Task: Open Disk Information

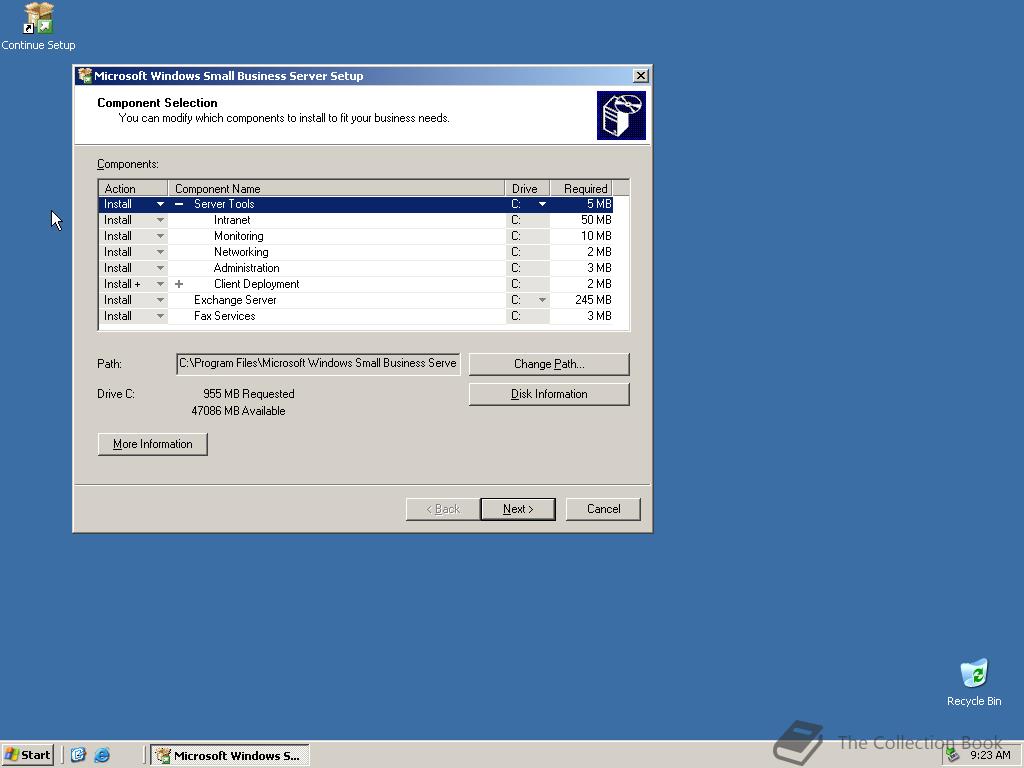Action: coord(549,394)
